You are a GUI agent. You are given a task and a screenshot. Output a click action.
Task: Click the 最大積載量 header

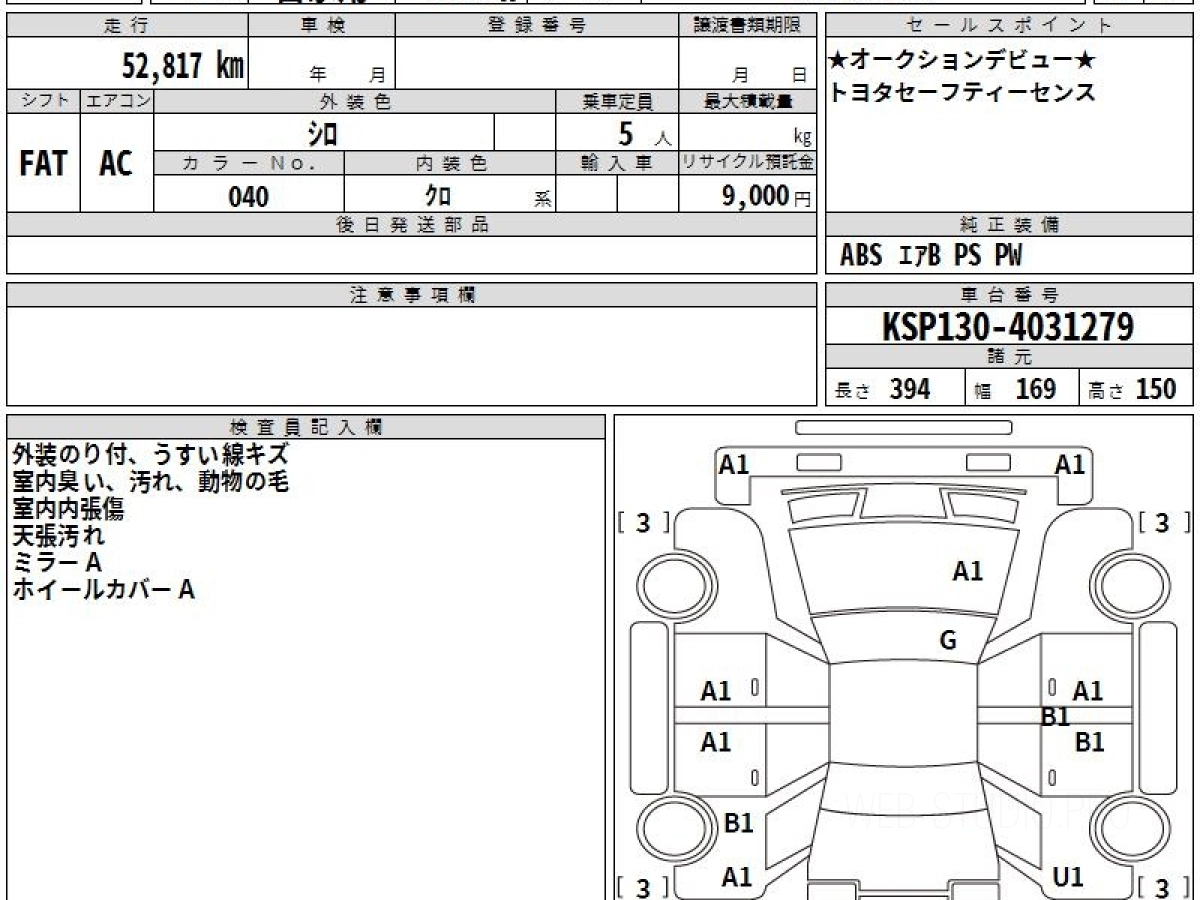748,101
